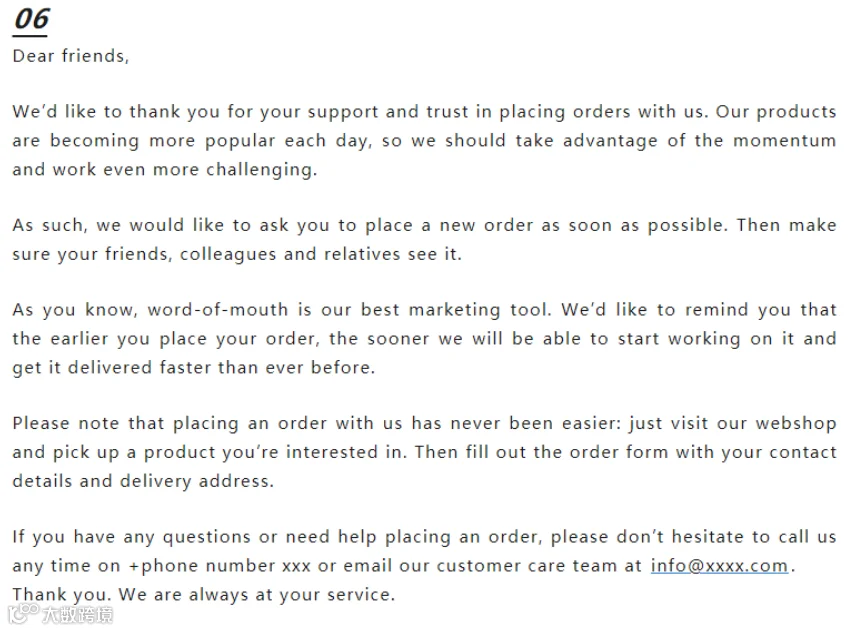Open the info@xxxx.com email link

pyautogui.click(x=719, y=566)
